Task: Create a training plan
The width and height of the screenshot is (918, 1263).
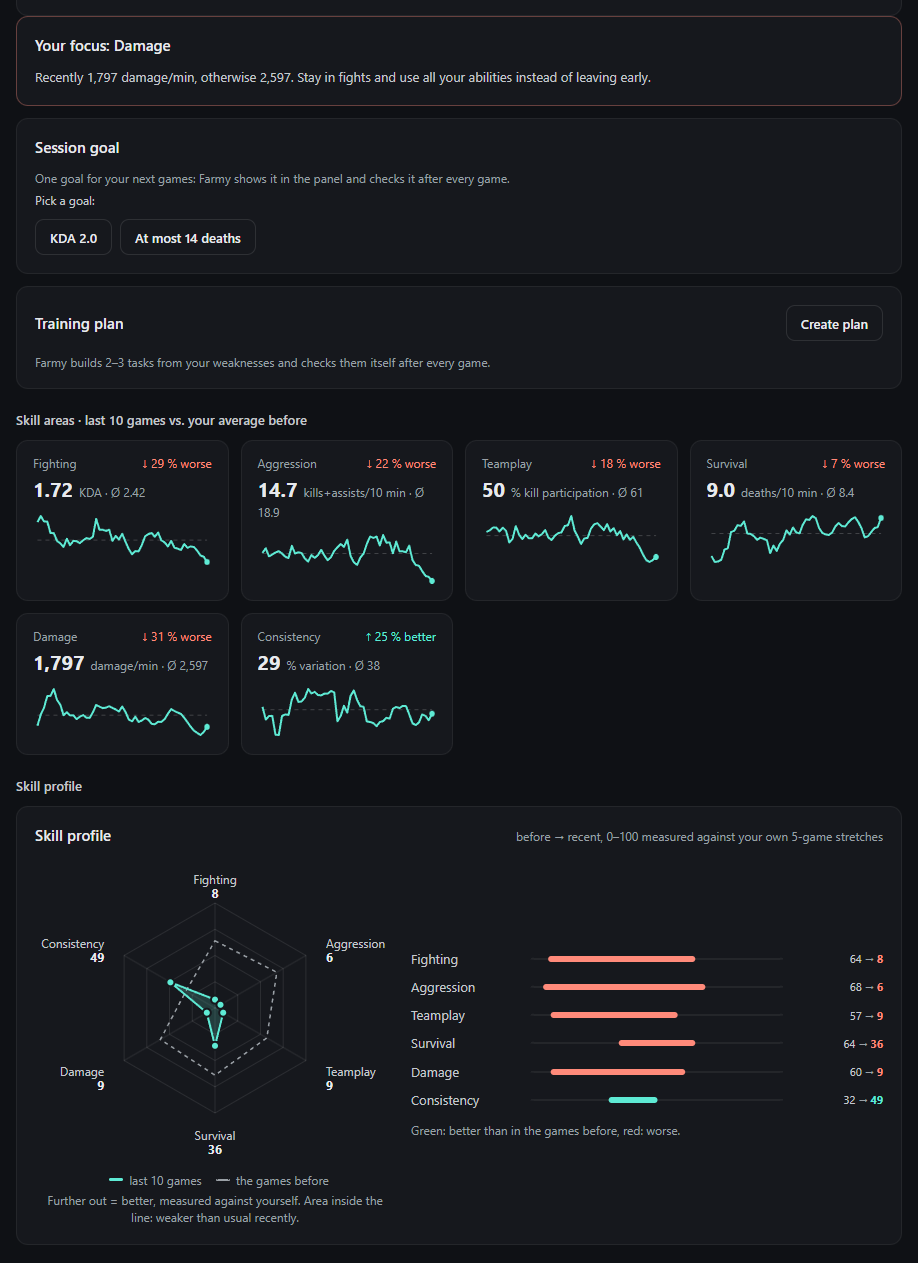Action: pyautogui.click(x=834, y=323)
